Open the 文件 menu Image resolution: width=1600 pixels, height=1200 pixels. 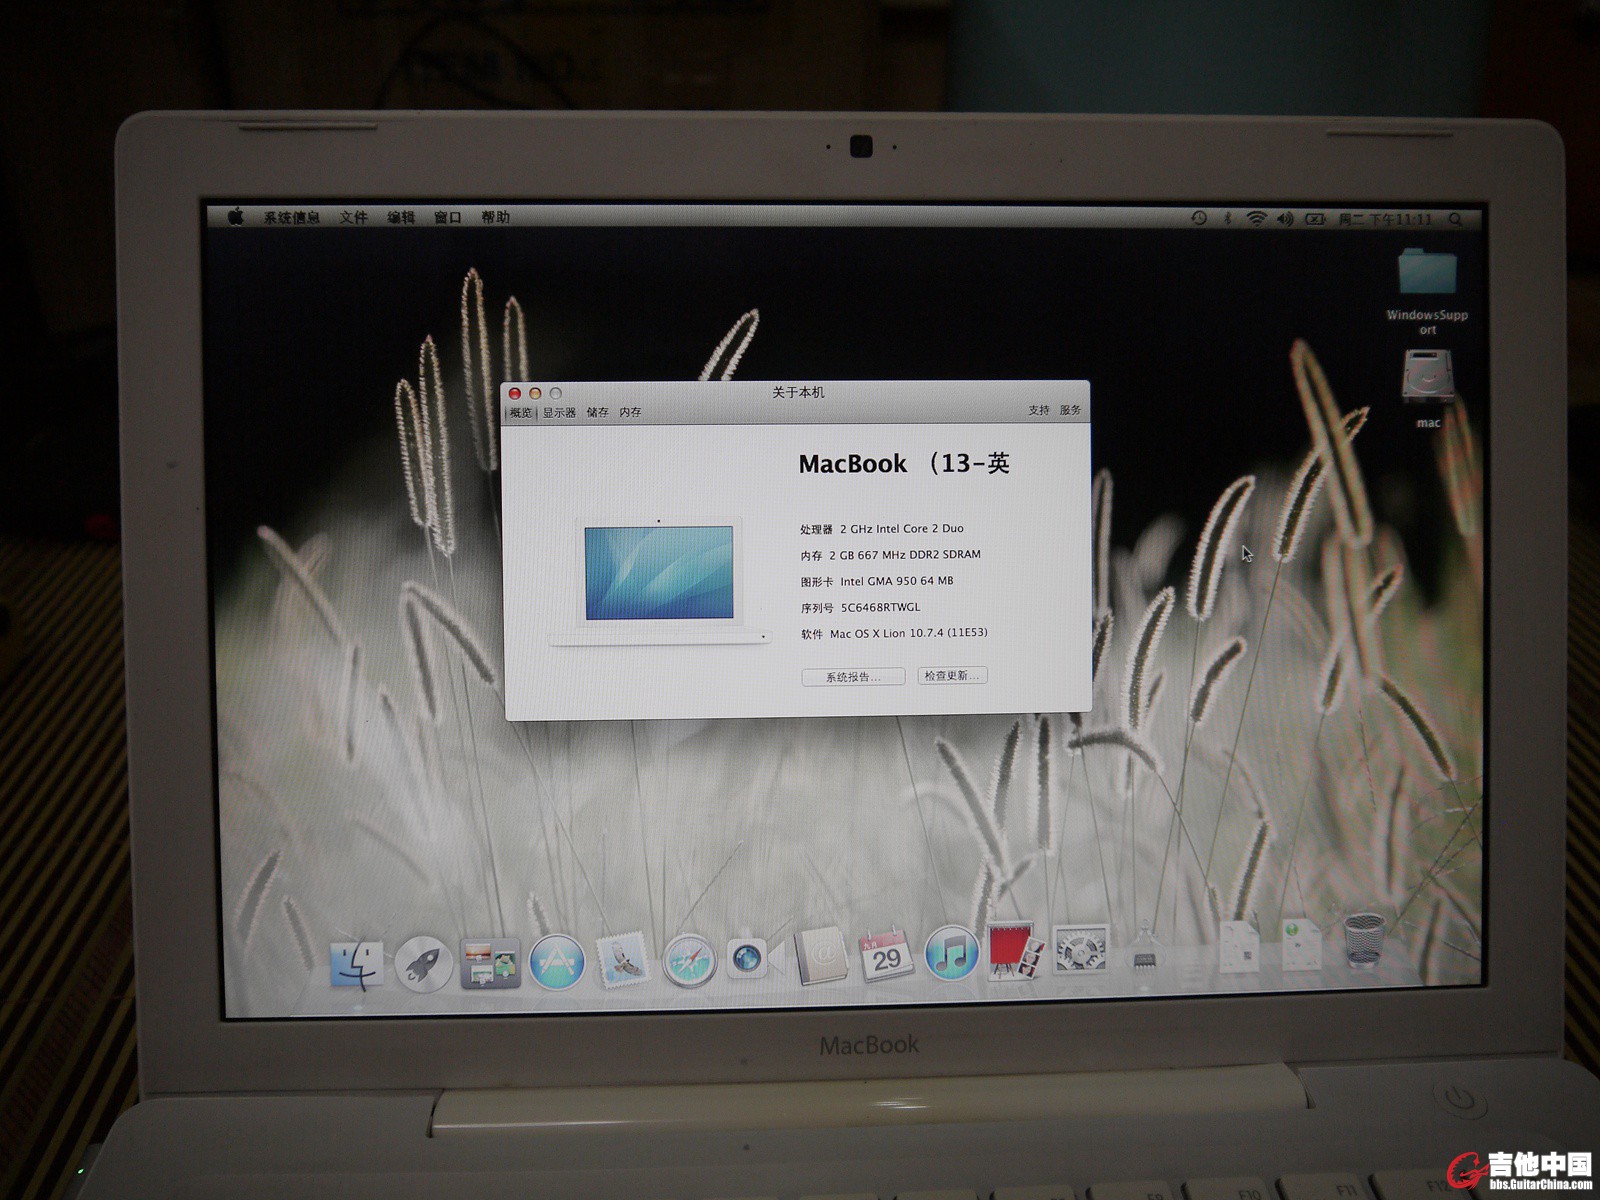(x=353, y=217)
